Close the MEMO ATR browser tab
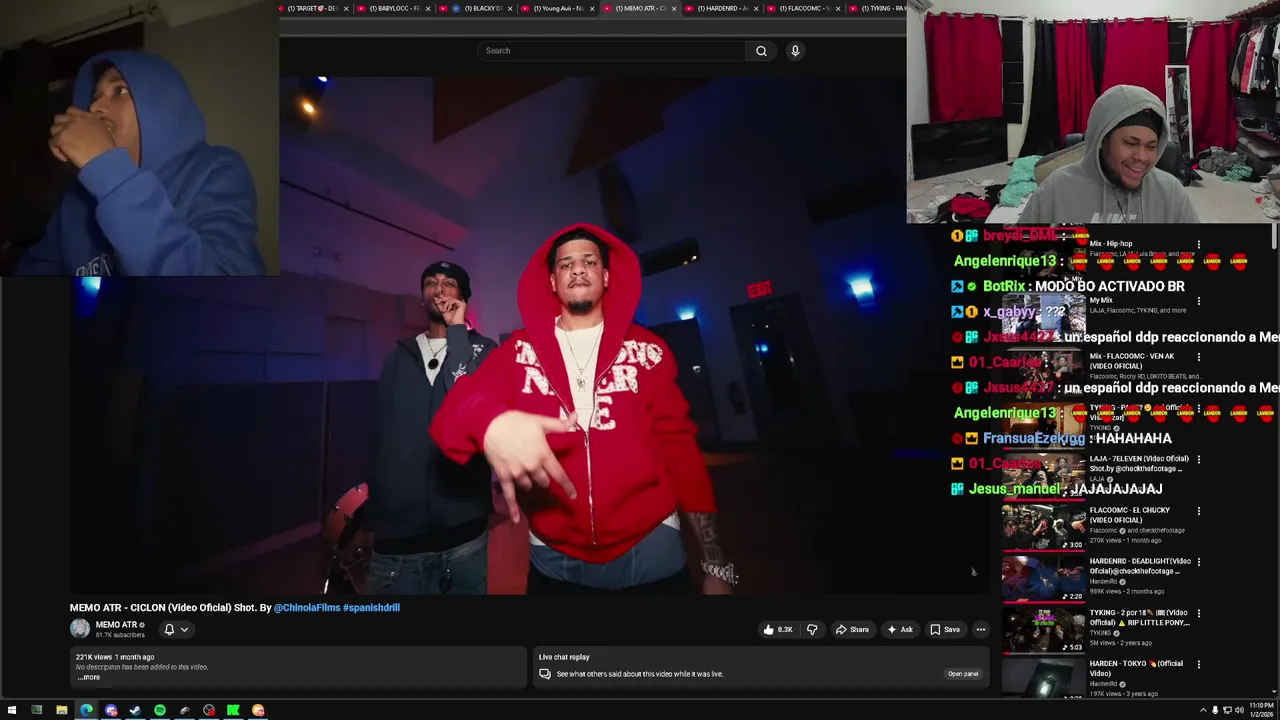Viewport: 1280px width, 720px height. 674,8
